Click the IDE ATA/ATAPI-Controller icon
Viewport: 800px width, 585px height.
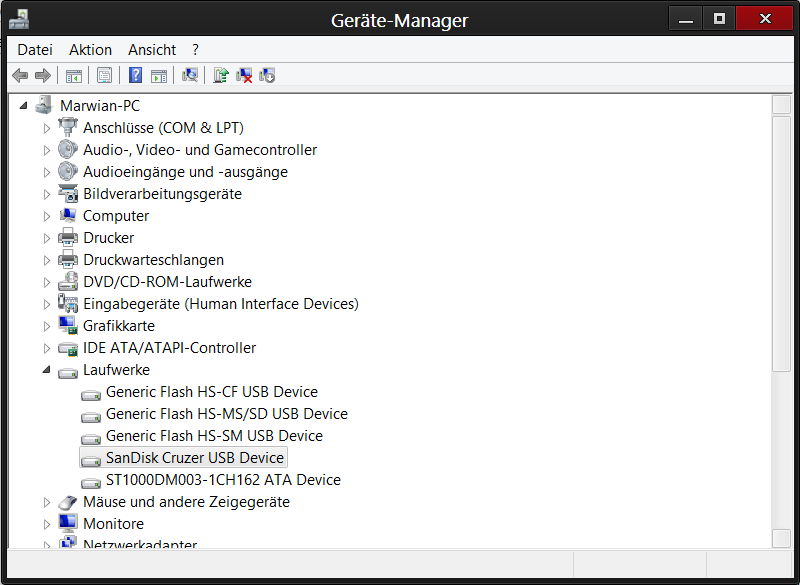click(x=68, y=348)
